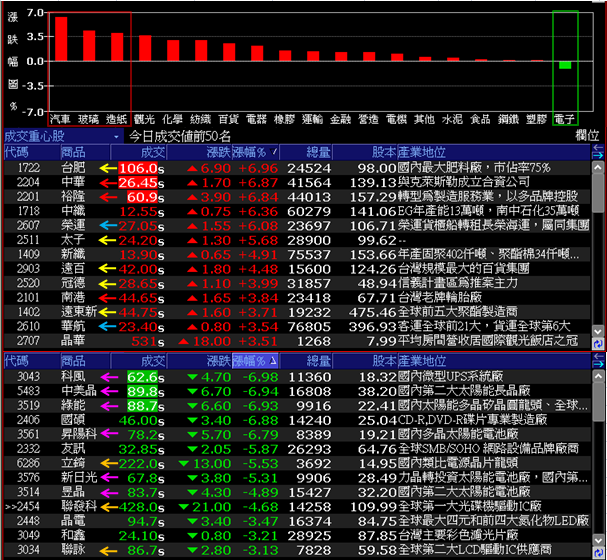Click magenta arrow icon beside 科風
607x560 pixels.
pyautogui.click(x=109, y=377)
